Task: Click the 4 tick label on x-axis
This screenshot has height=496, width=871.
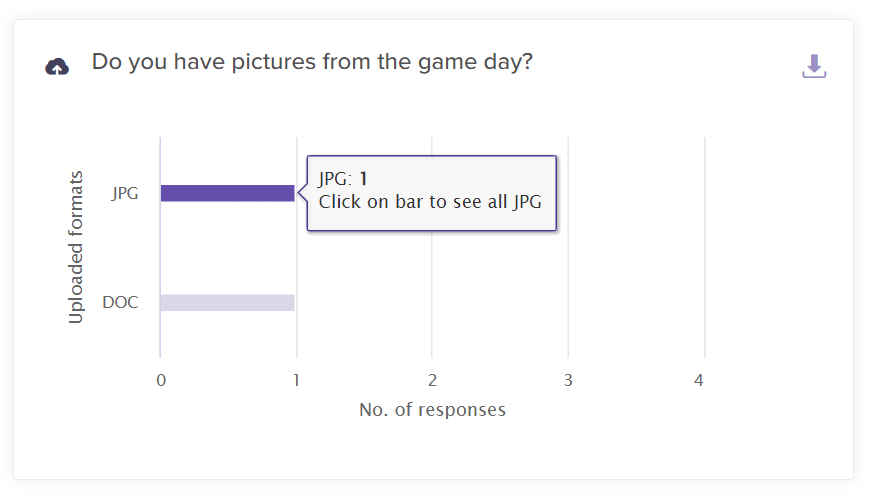Action: click(699, 380)
